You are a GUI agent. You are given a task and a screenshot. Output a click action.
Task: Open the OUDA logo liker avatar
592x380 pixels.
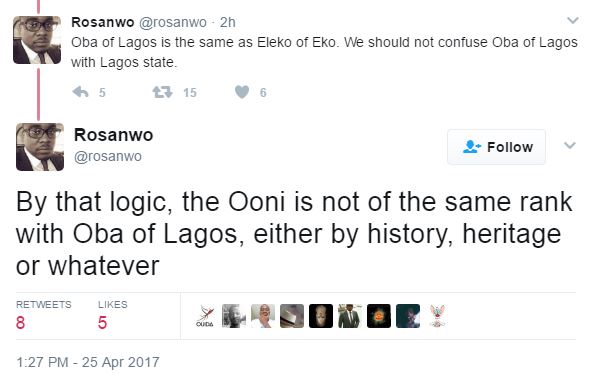(205, 316)
